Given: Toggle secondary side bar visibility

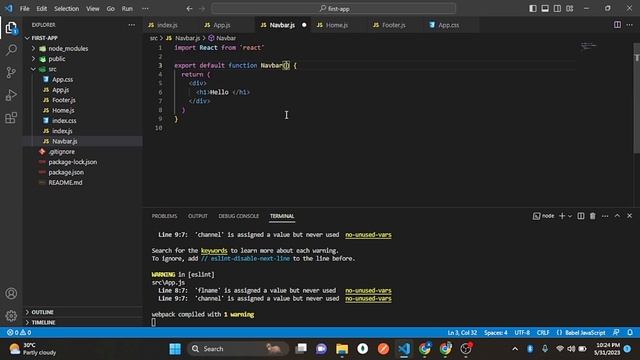Looking at the screenshot, I should [558, 9].
